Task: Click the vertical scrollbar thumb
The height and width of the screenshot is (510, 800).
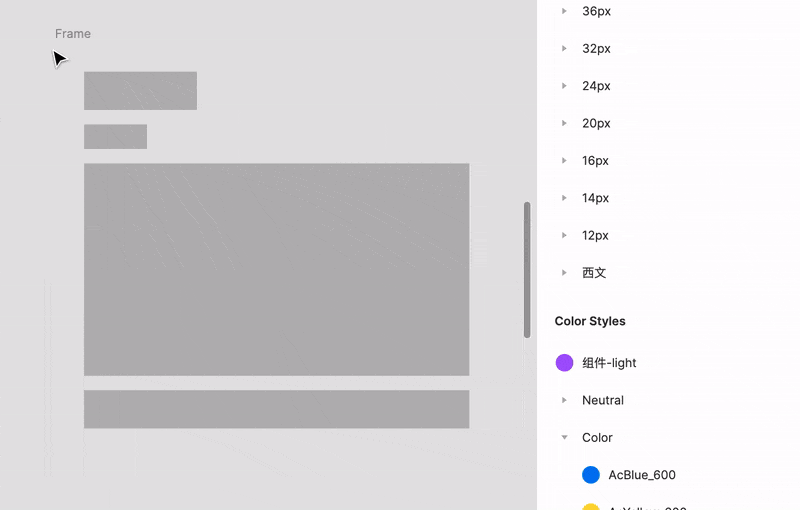Action: click(x=527, y=270)
